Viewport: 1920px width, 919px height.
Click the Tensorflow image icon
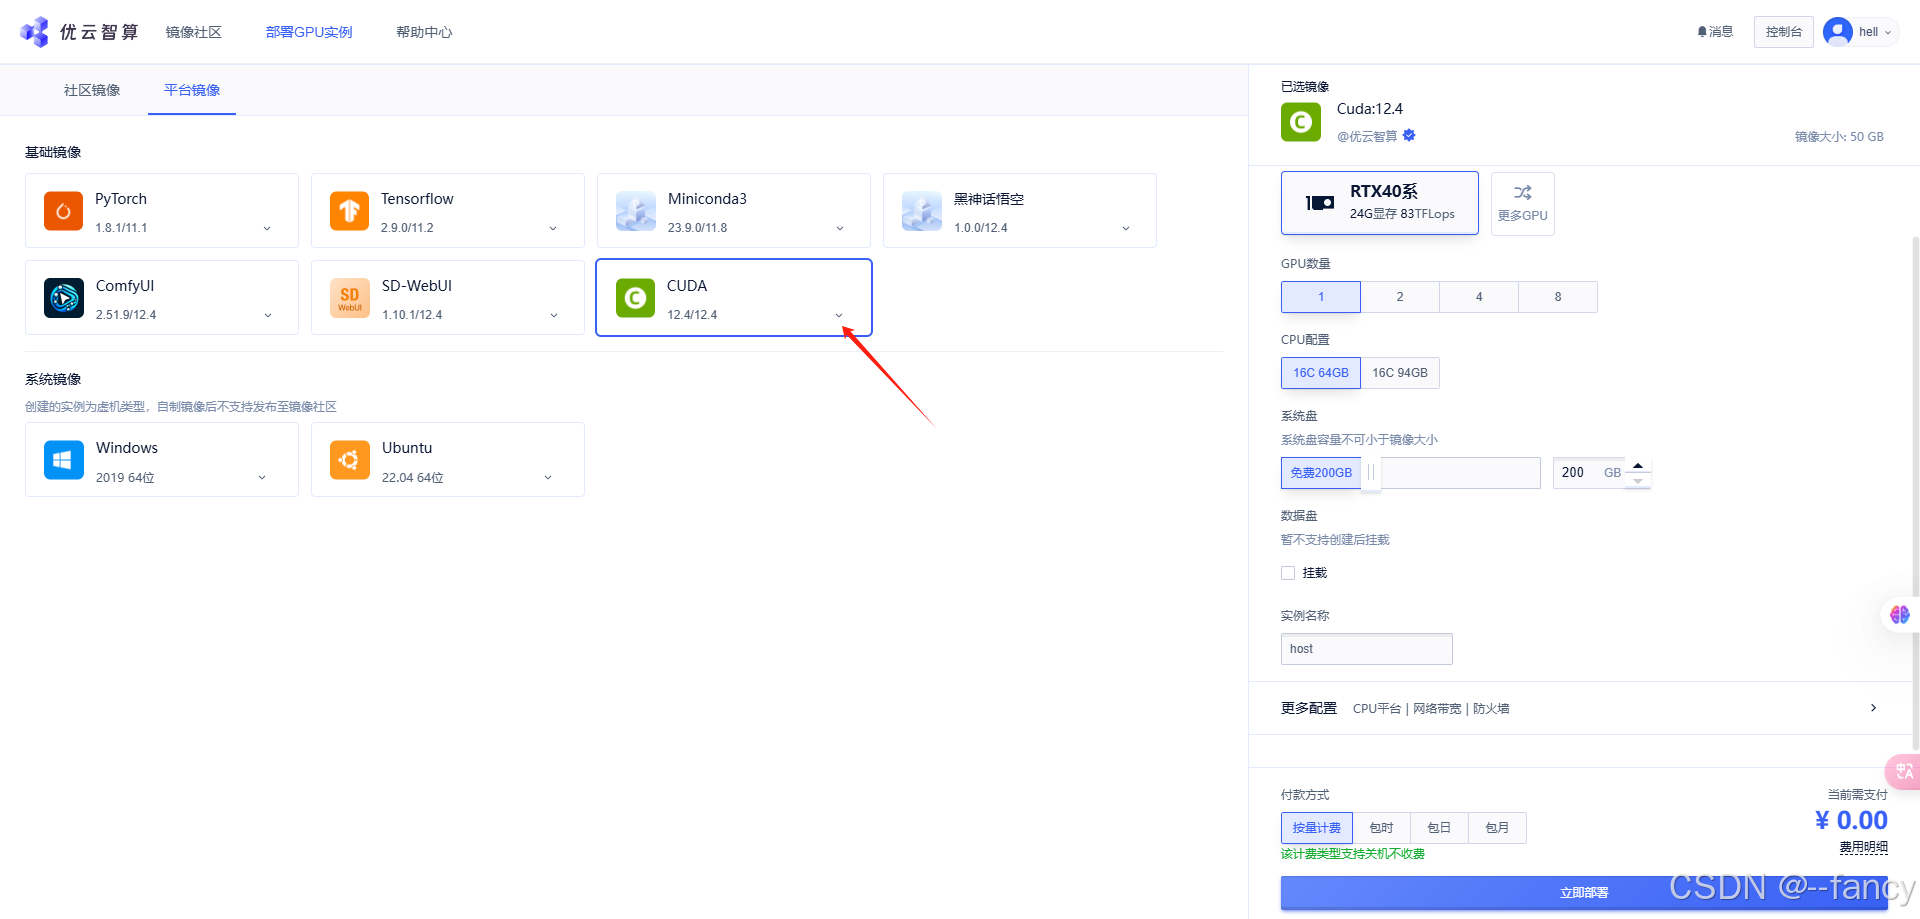349,211
